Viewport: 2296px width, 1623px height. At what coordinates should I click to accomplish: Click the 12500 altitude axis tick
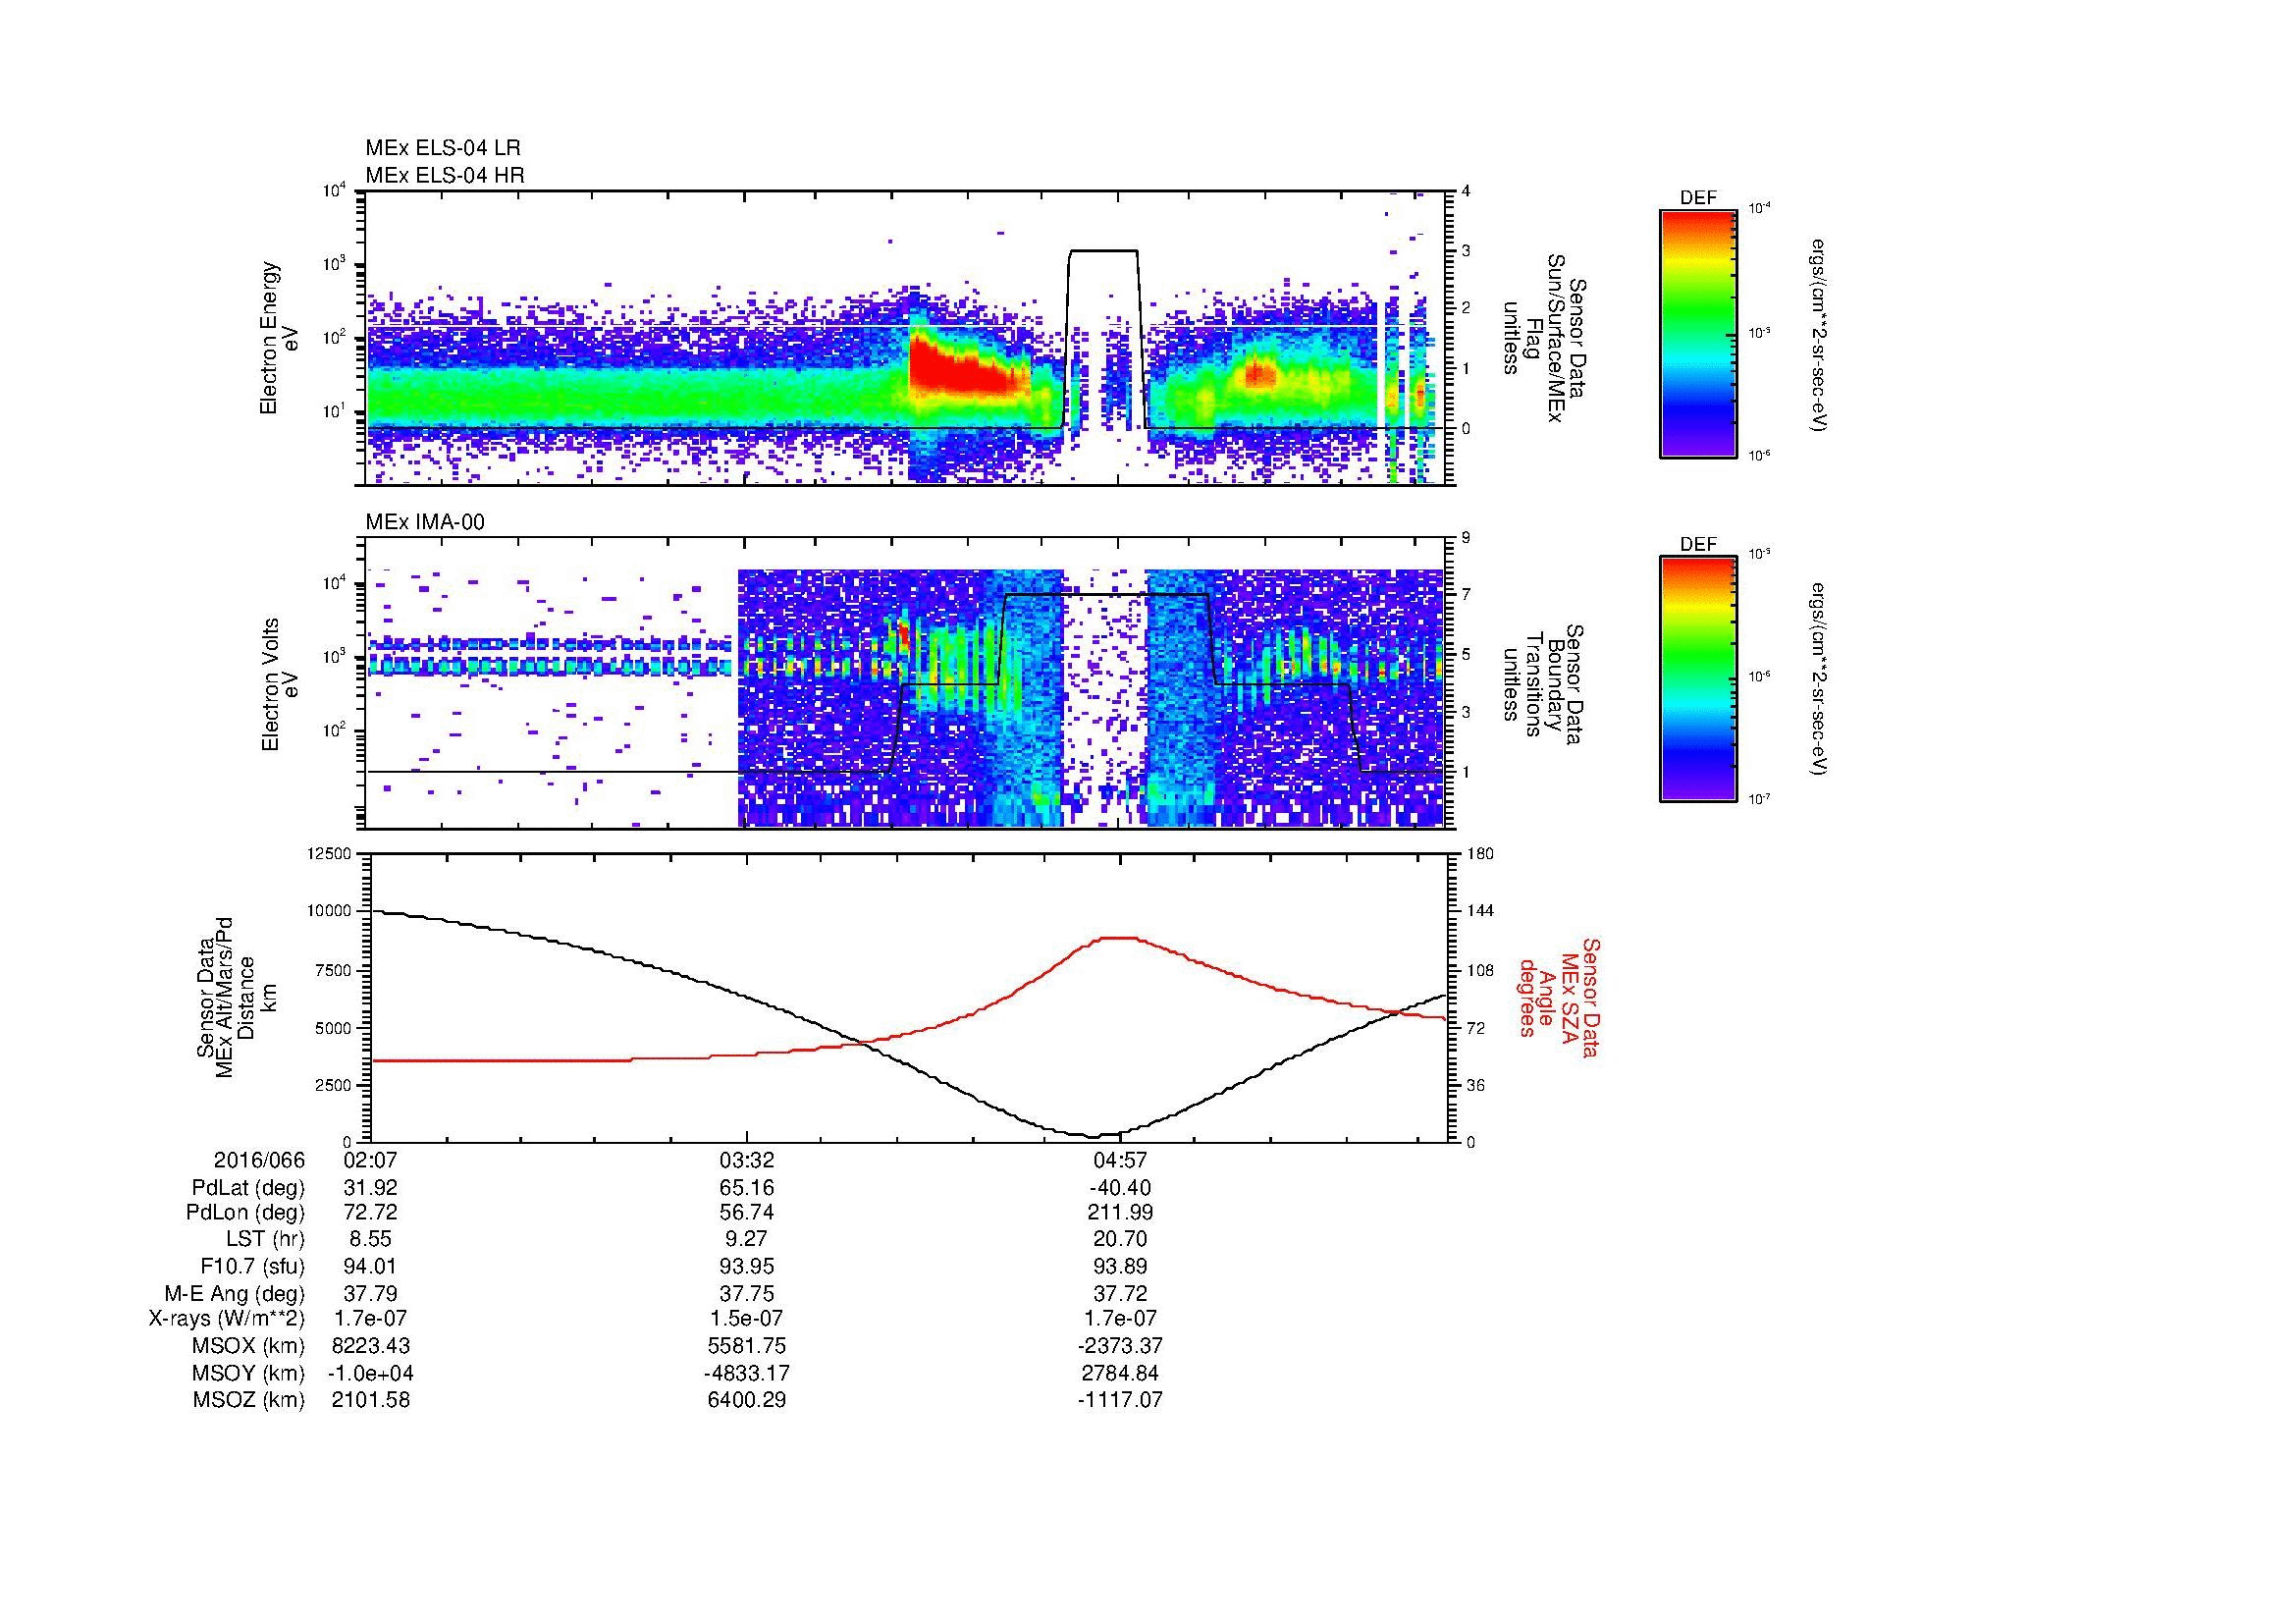click(x=327, y=853)
